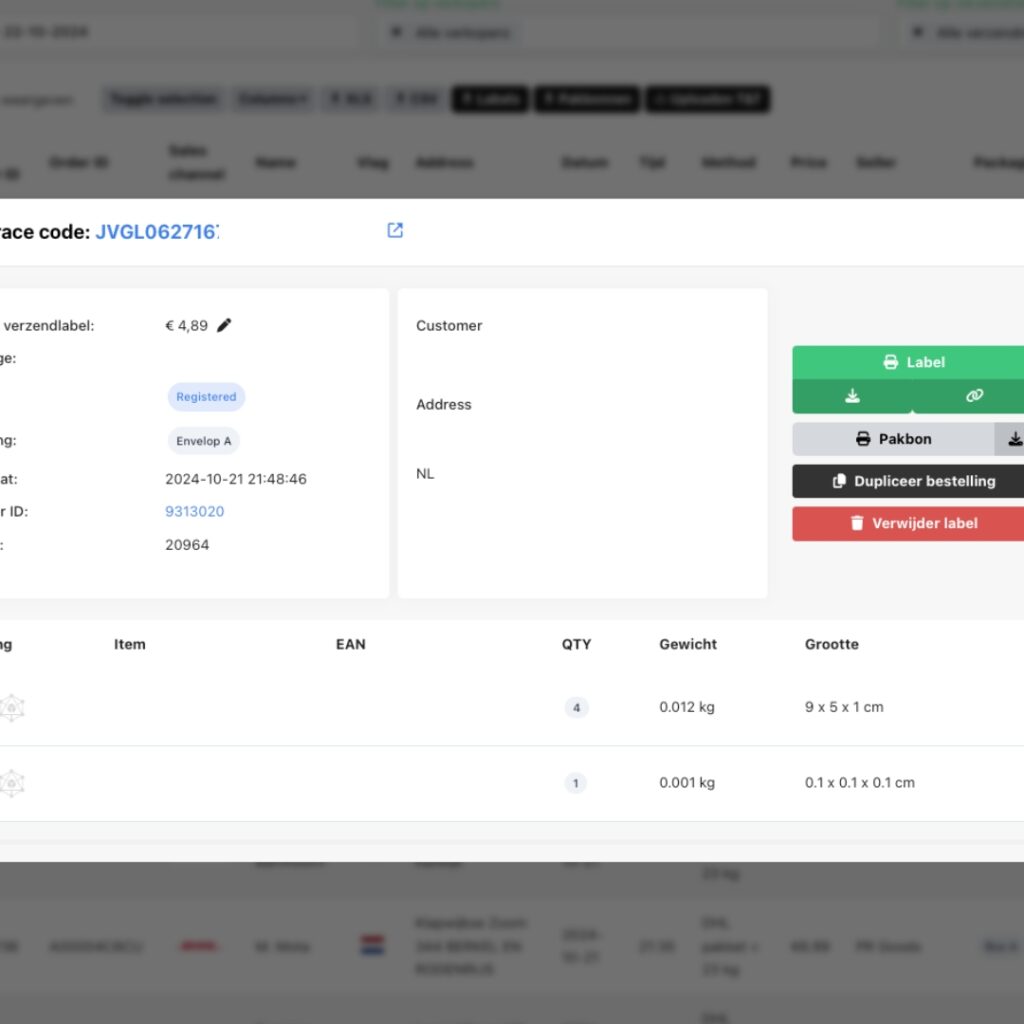Click the Uploaden T&T button
Image resolution: width=1024 pixels, height=1024 pixels.
pos(708,99)
